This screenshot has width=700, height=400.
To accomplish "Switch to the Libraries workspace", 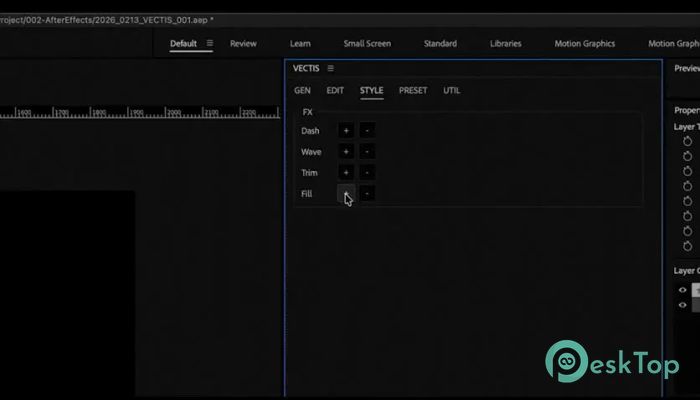I will [x=505, y=43].
